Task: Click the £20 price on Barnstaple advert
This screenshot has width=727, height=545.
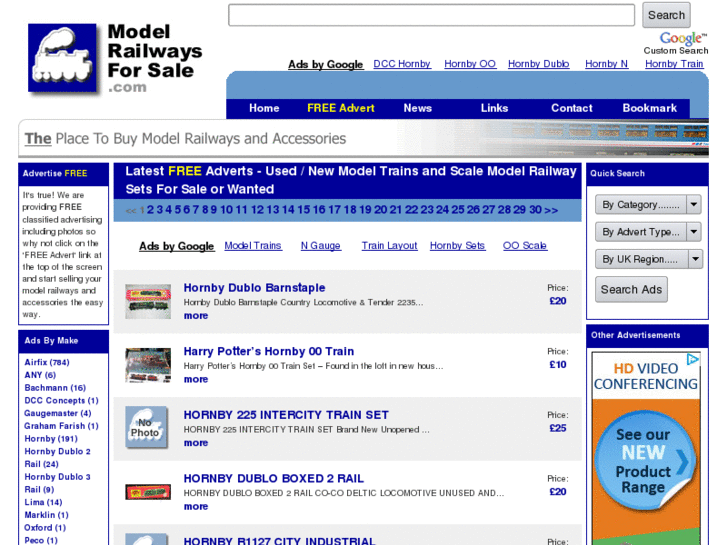Action: (x=558, y=301)
